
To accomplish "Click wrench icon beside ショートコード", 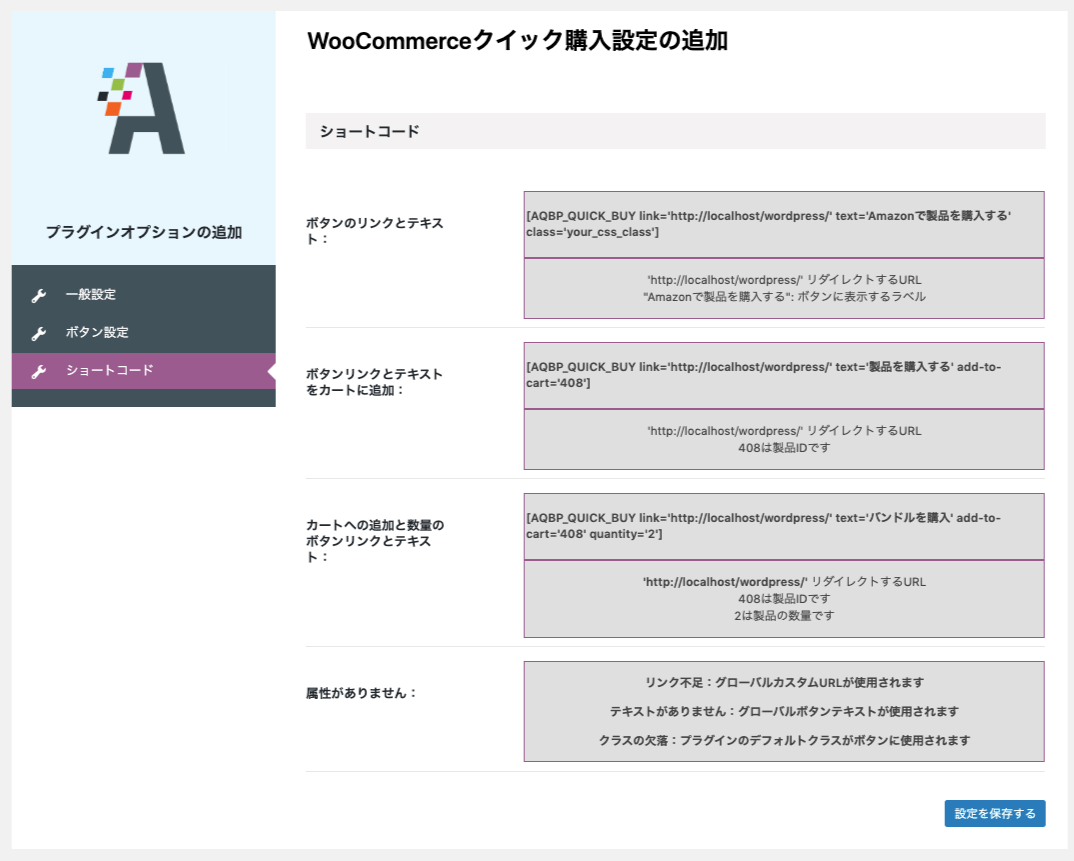I will click(x=39, y=371).
